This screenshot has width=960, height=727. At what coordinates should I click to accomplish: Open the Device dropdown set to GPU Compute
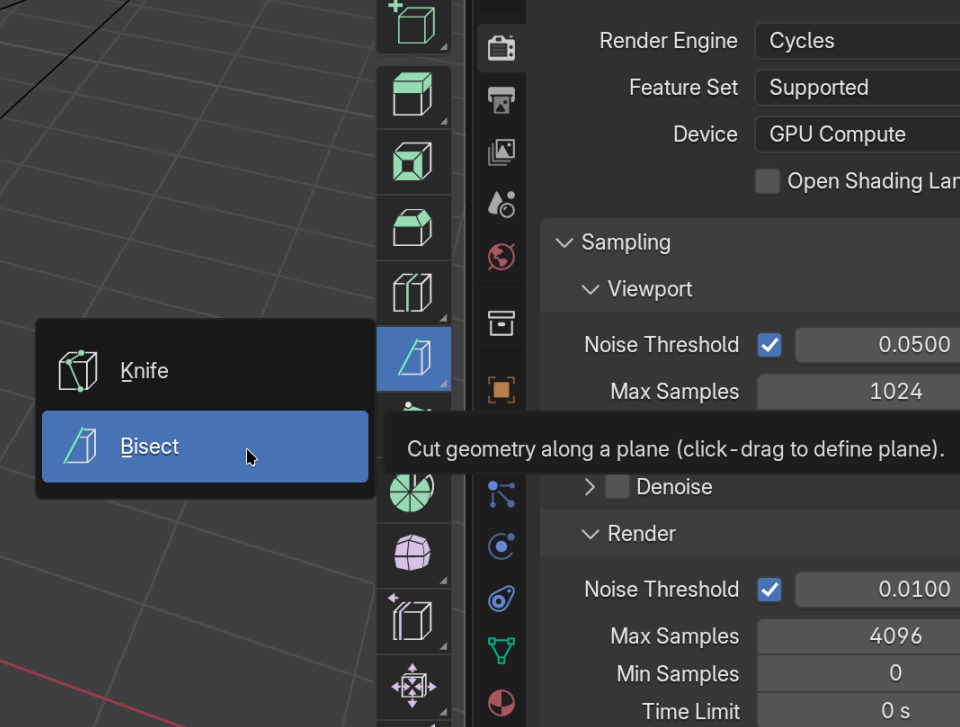[x=857, y=135]
